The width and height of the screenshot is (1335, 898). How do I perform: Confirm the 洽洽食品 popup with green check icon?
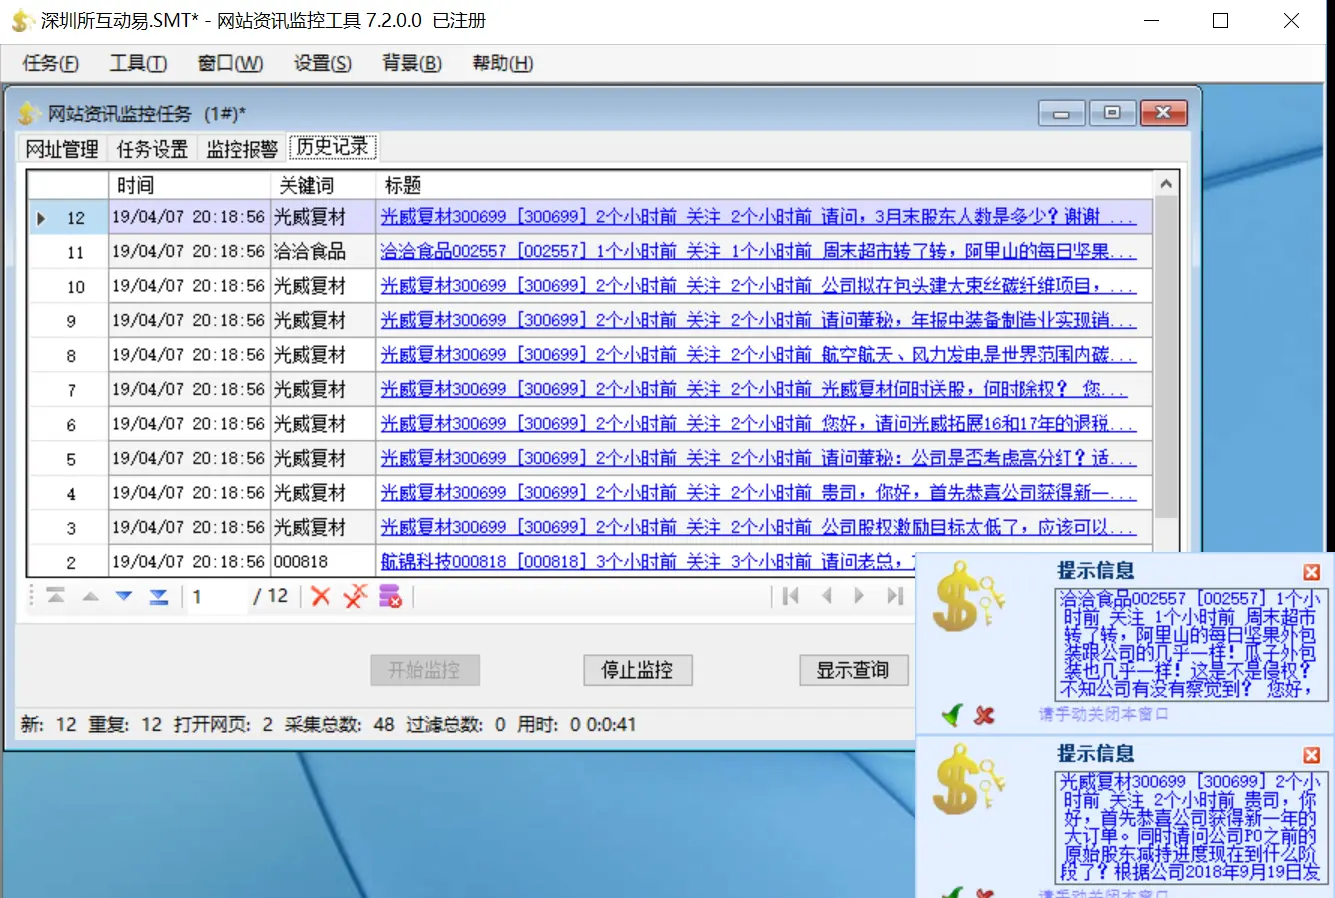pos(952,714)
